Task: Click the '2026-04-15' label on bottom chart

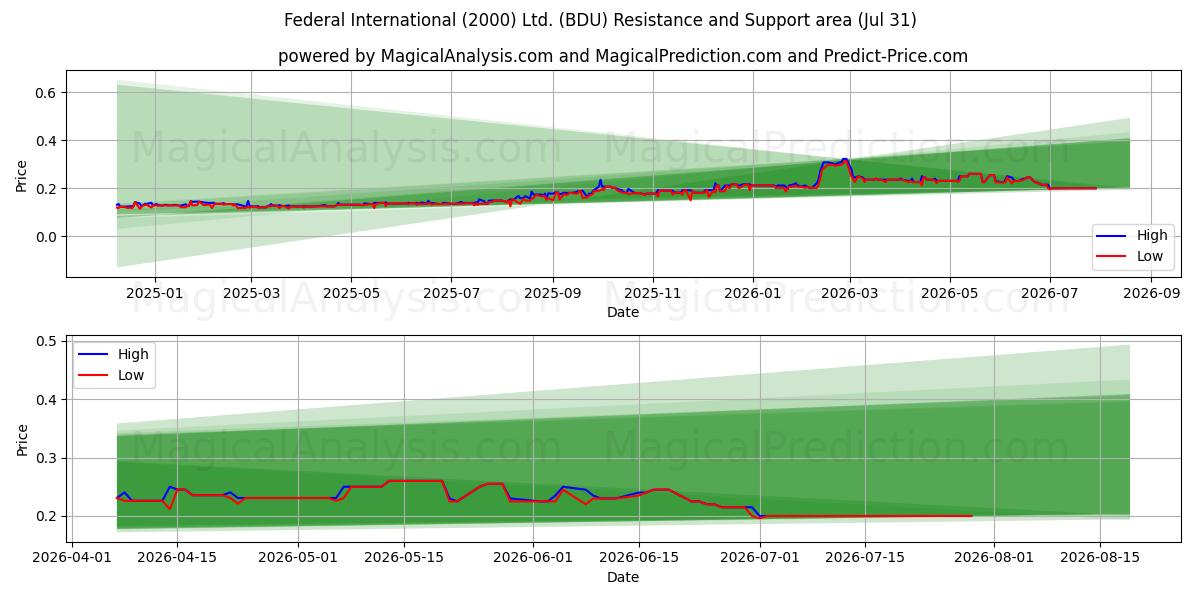Action: coord(177,559)
